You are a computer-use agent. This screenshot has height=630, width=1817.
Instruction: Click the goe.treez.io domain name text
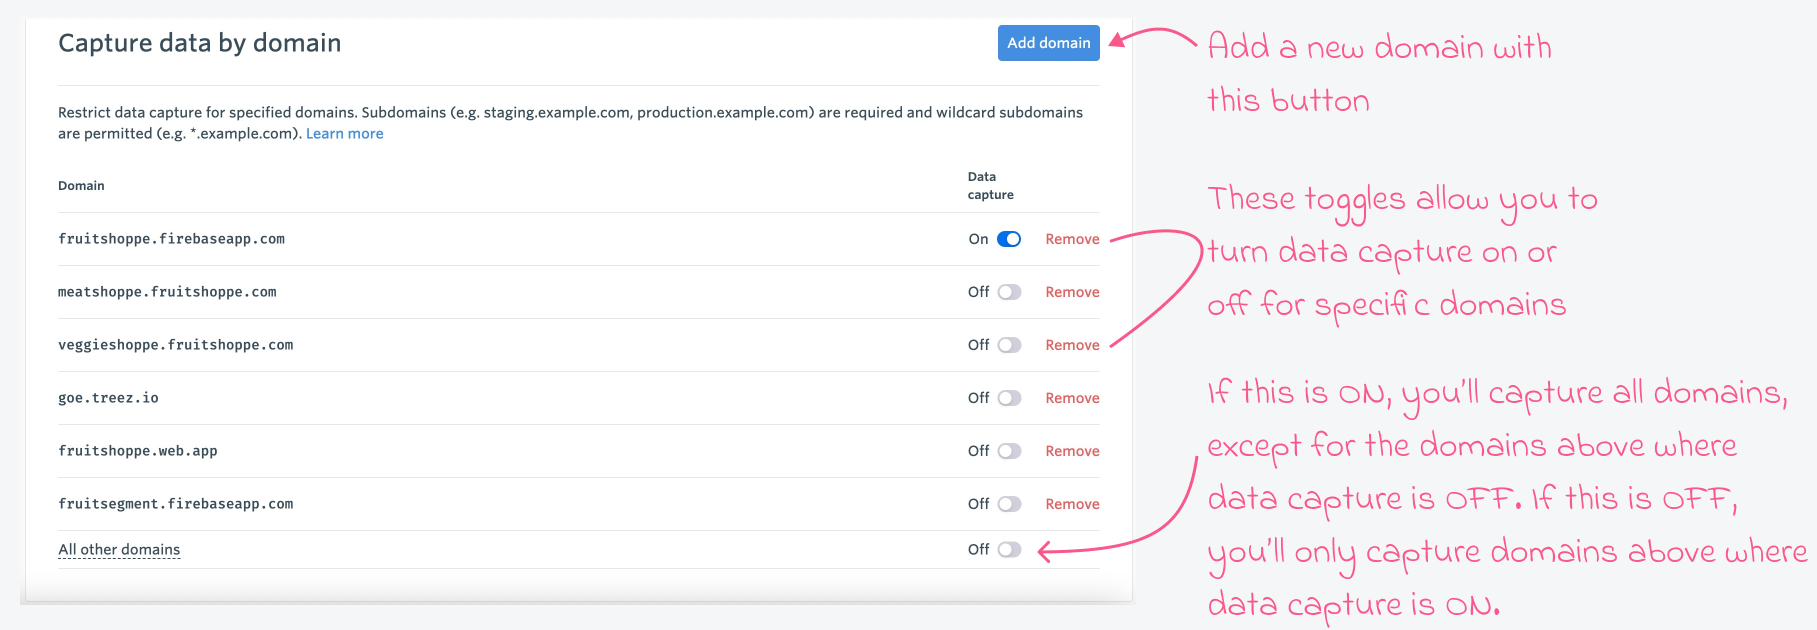[x=108, y=398]
